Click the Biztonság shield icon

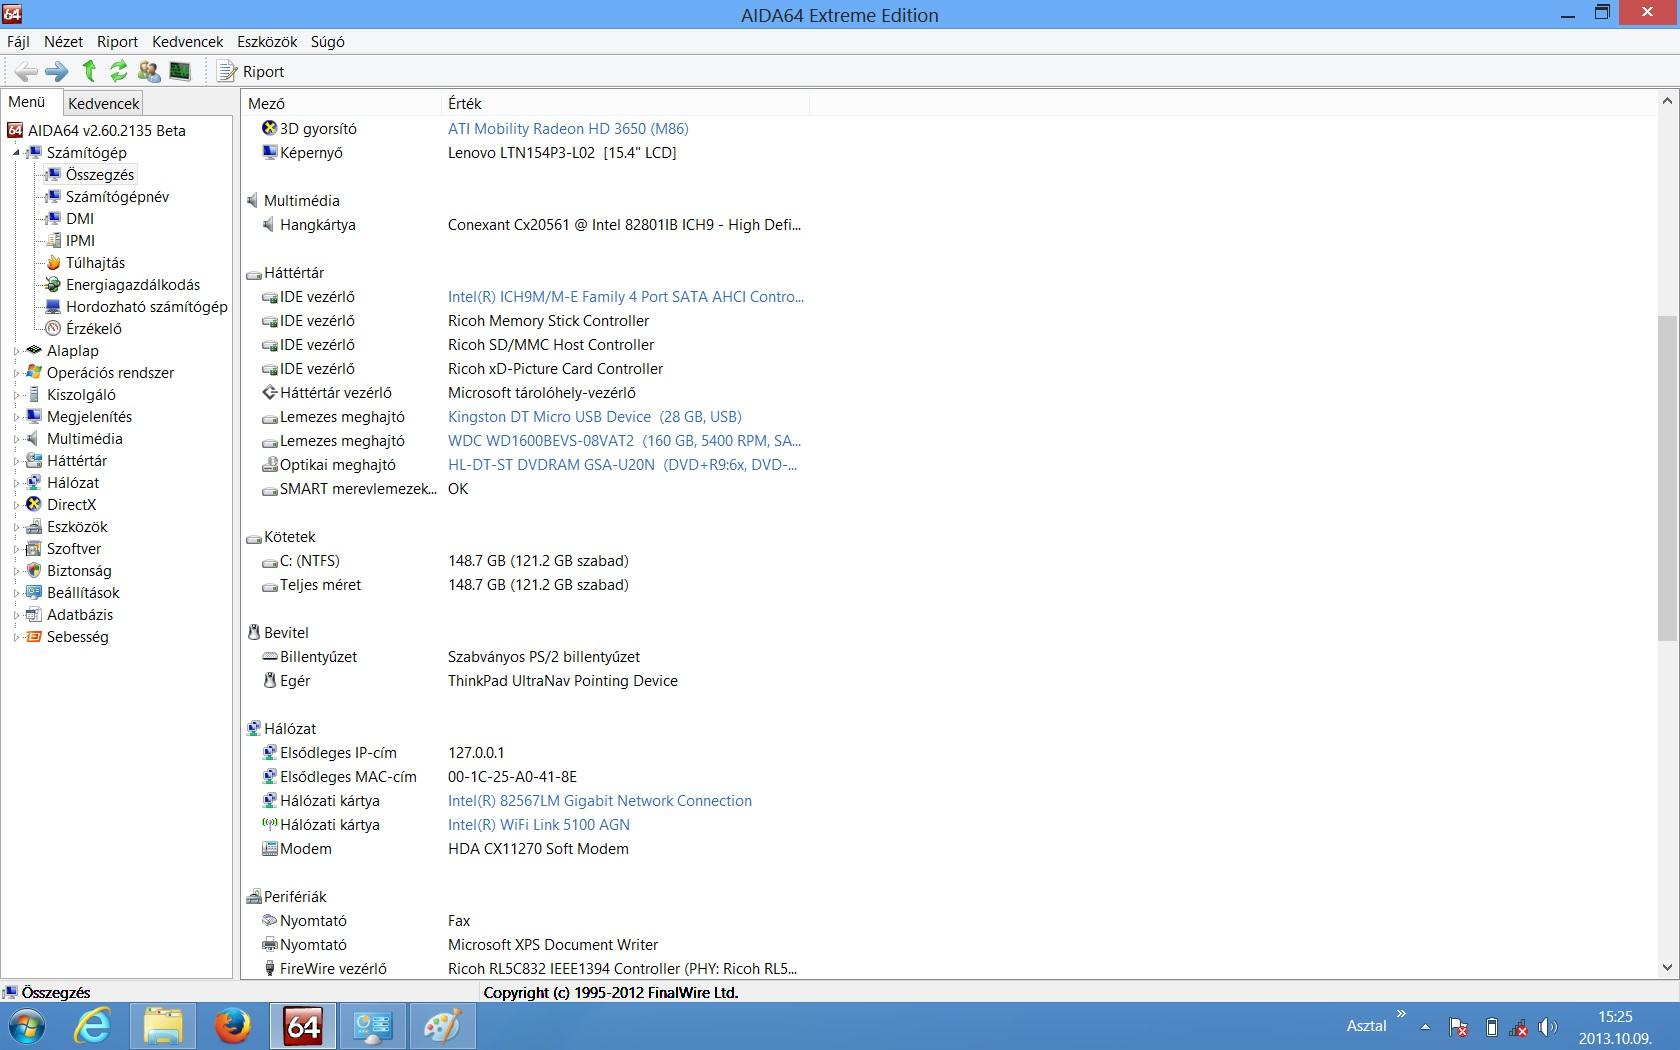[34, 571]
